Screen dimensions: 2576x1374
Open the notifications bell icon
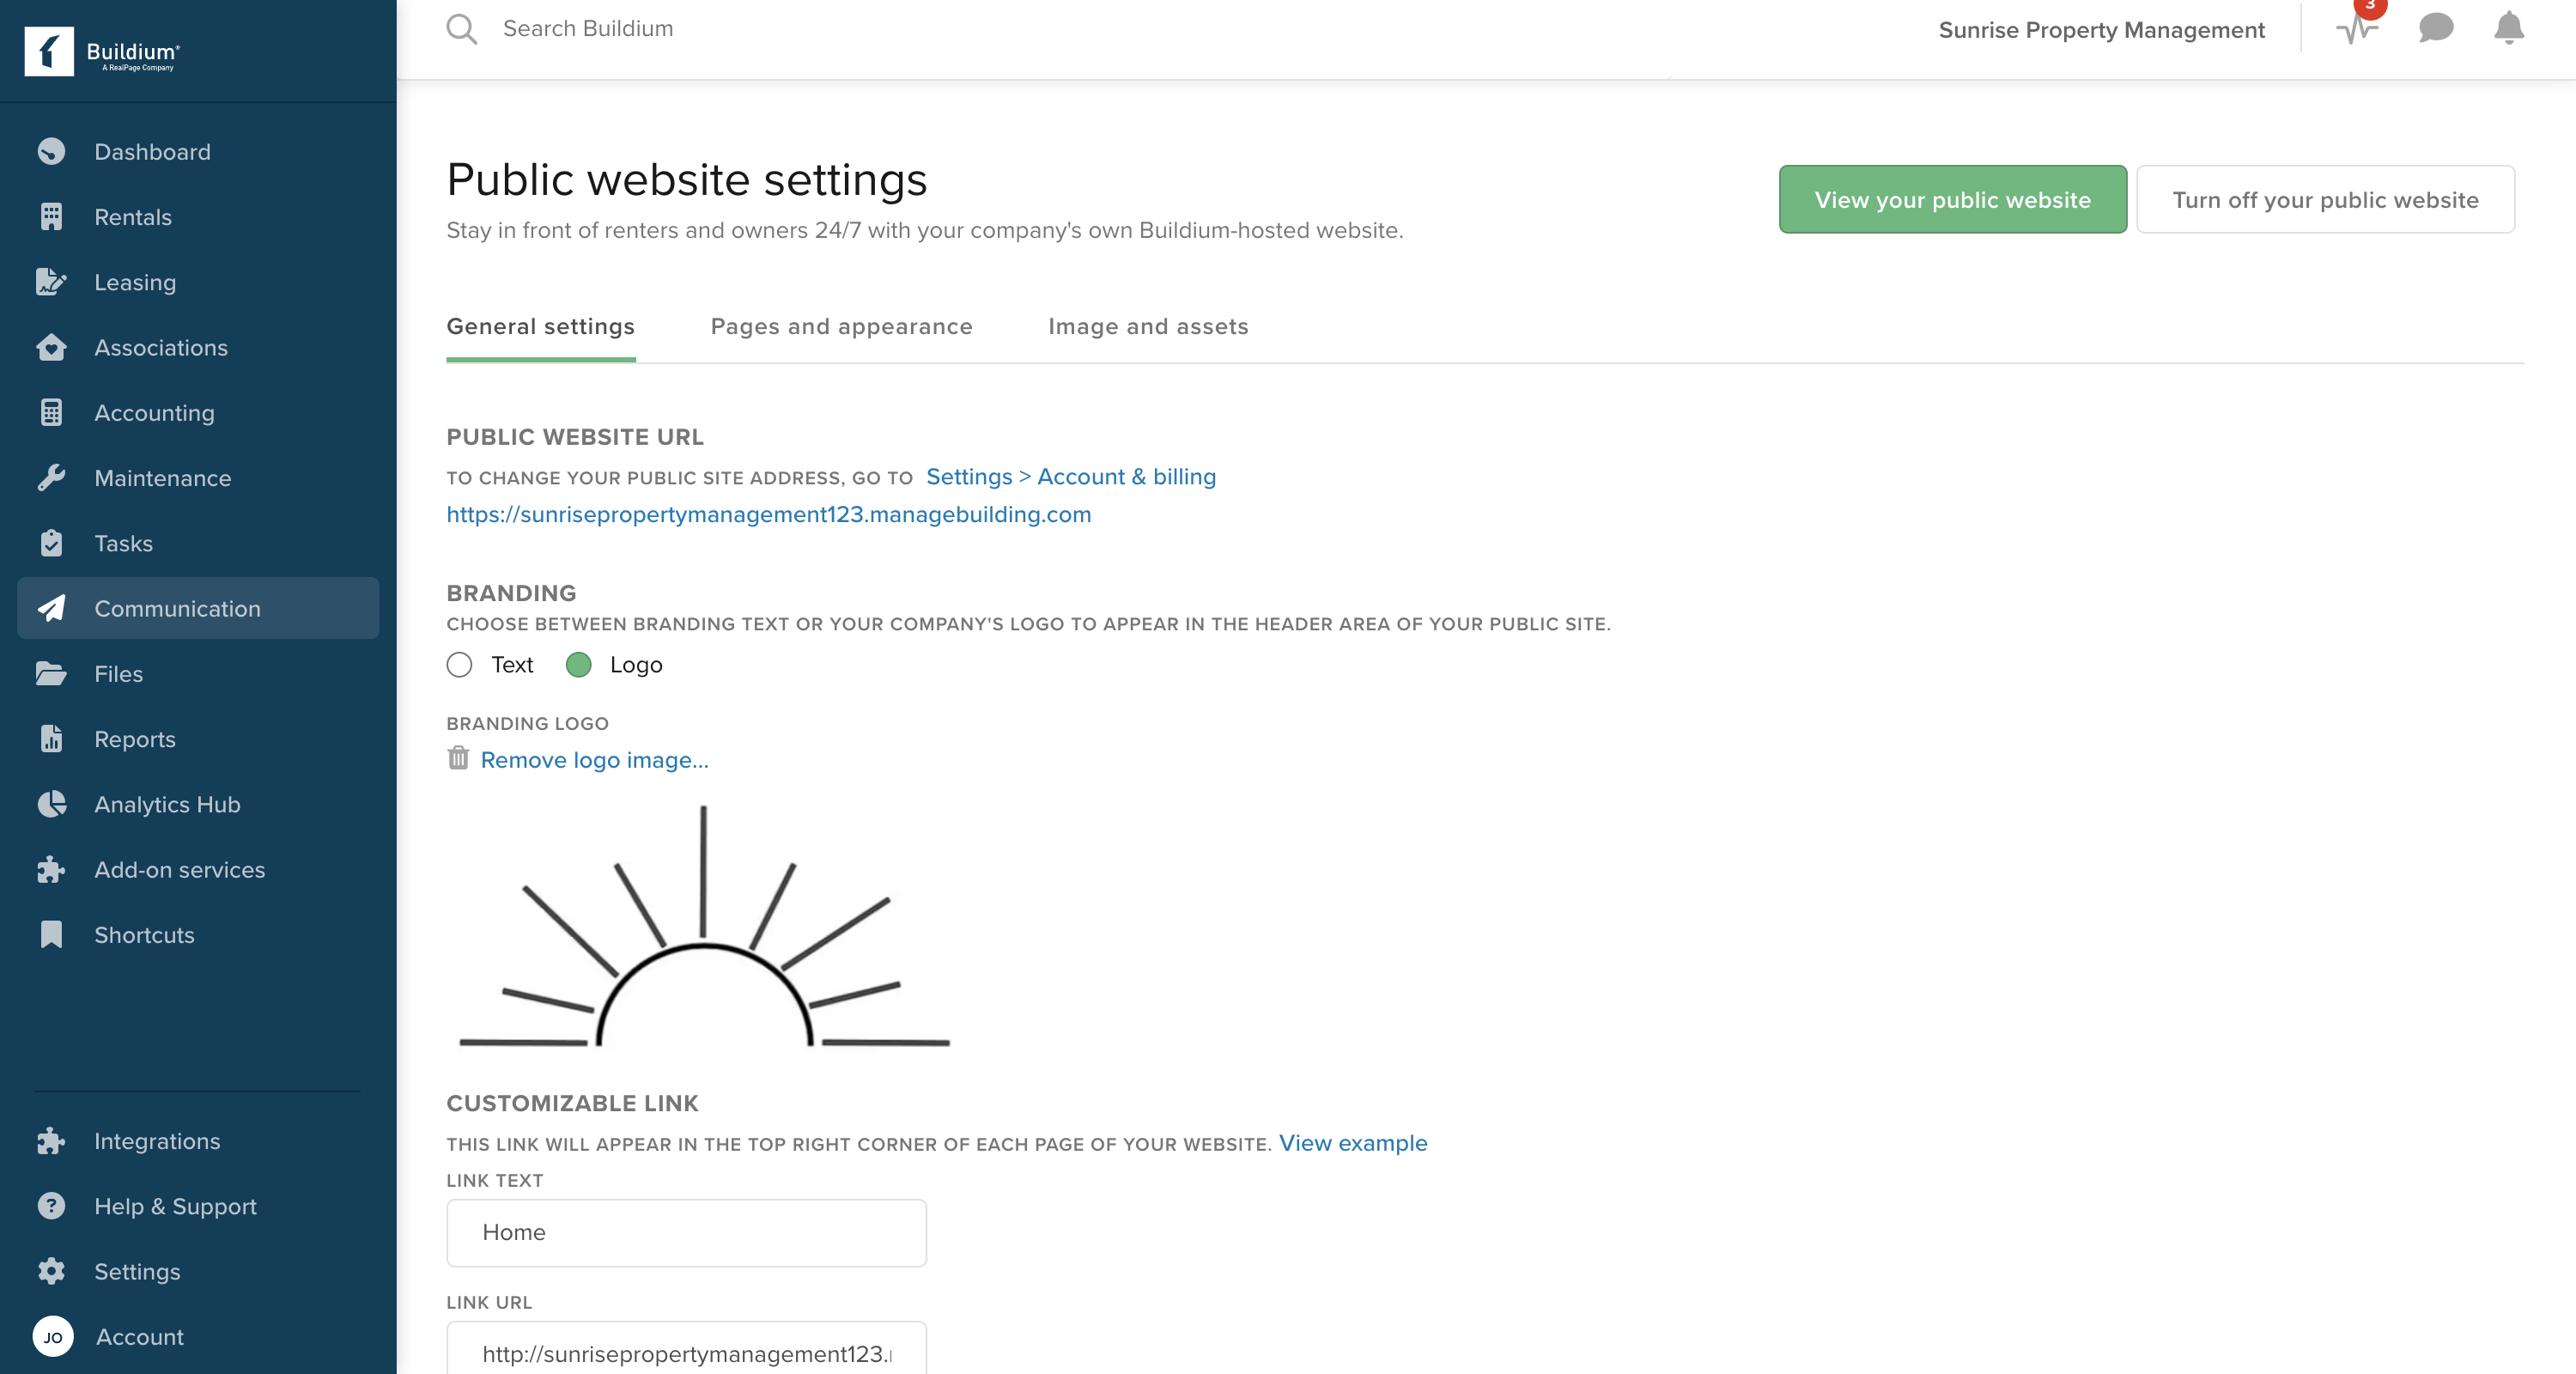2509,28
